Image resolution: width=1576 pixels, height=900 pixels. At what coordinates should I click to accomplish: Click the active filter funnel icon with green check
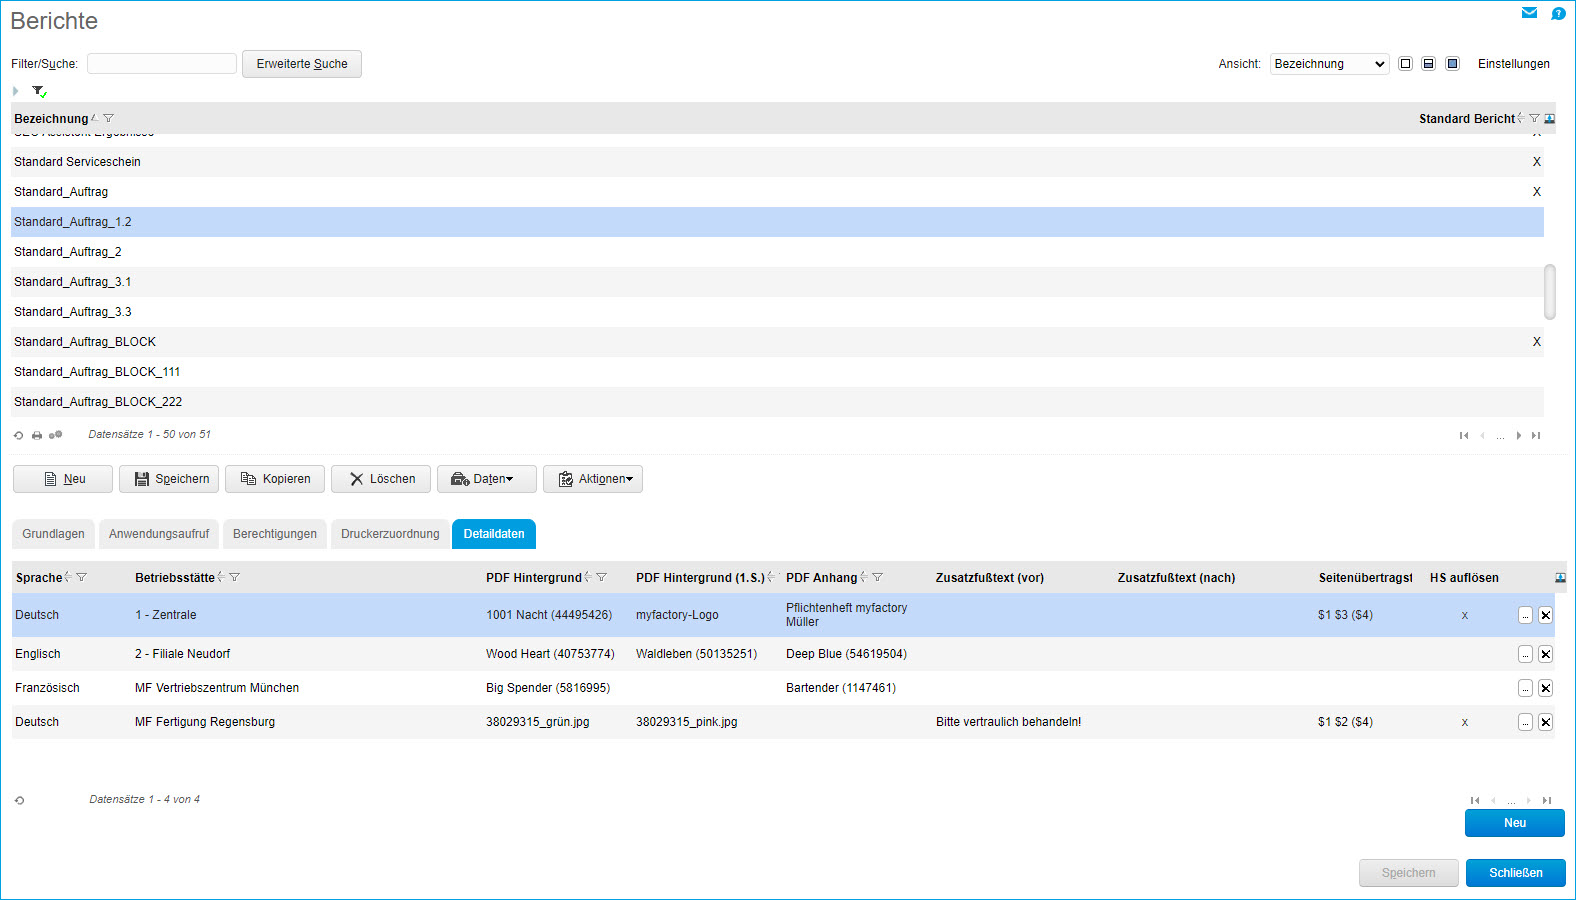(x=39, y=91)
